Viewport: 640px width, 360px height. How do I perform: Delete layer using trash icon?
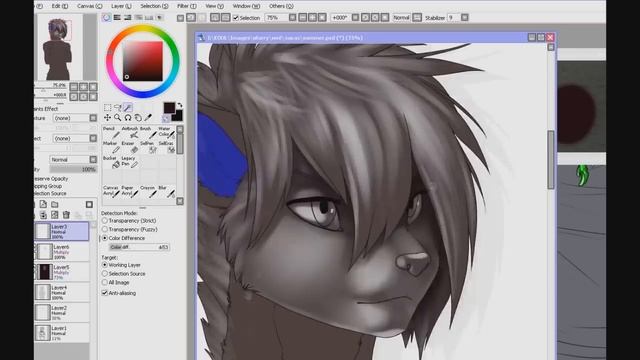pyautogui.click(x=66, y=215)
